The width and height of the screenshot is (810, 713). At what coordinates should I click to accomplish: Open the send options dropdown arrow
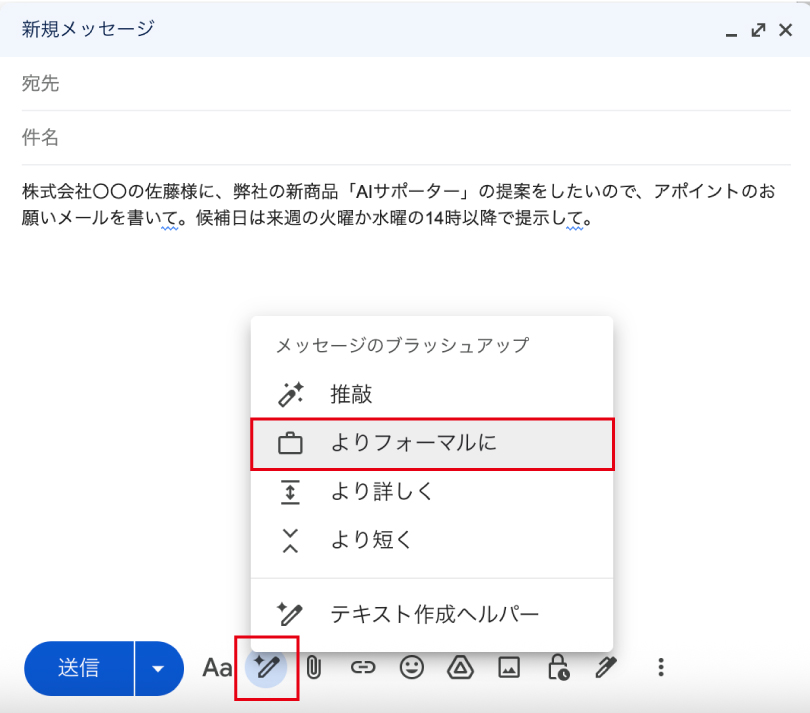coord(157,667)
